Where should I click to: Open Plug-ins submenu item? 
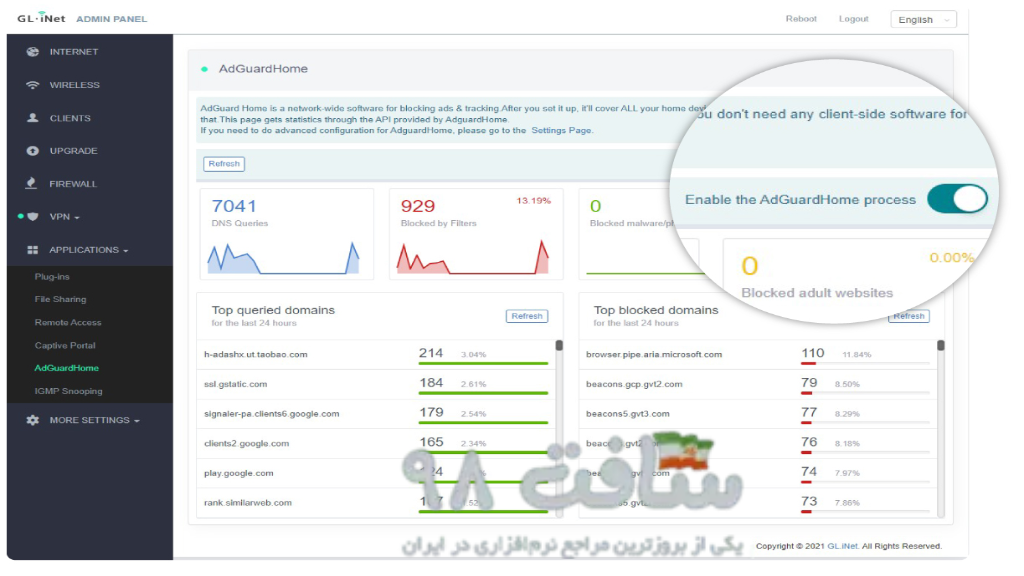pyautogui.click(x=52, y=277)
